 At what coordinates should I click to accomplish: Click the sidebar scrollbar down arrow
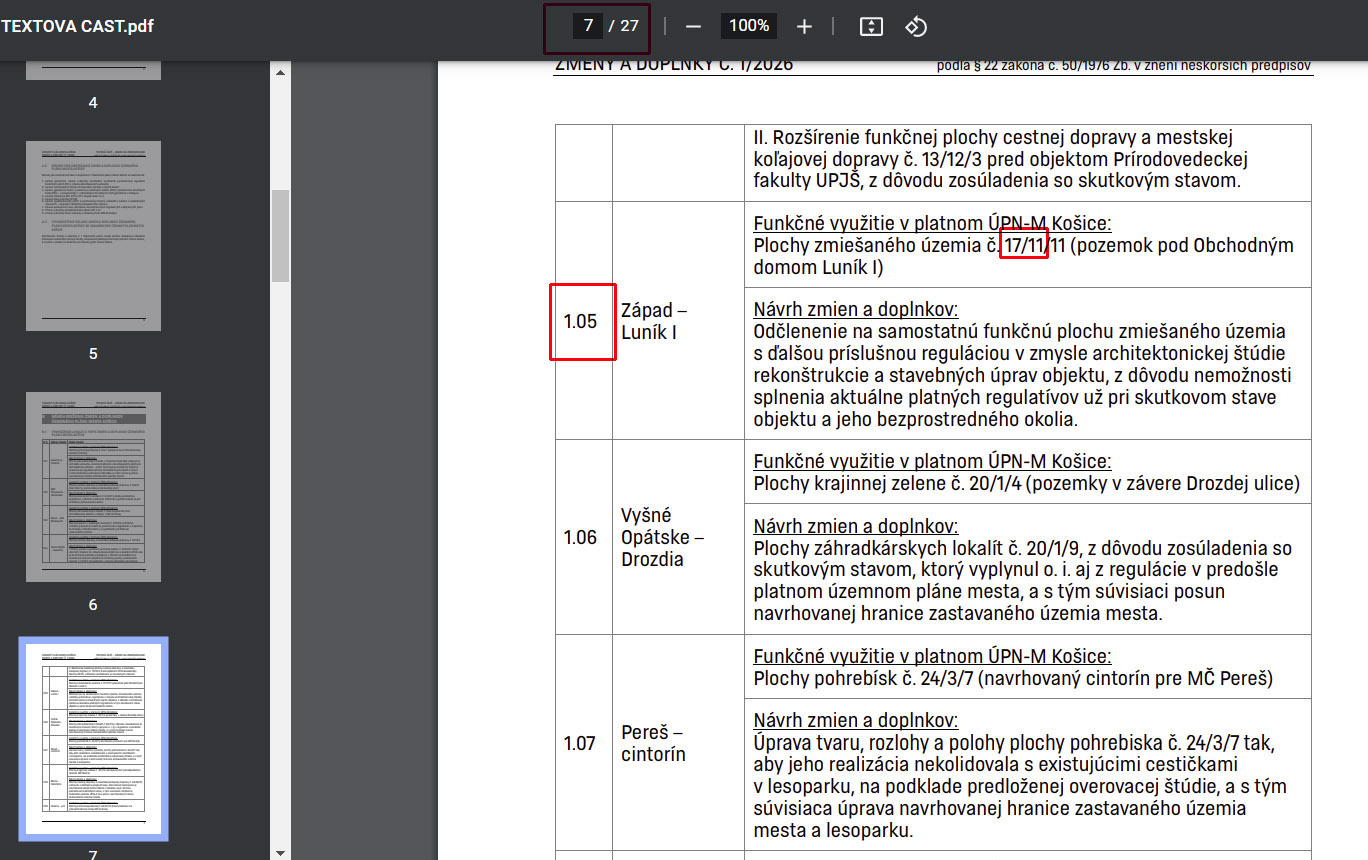[x=280, y=852]
